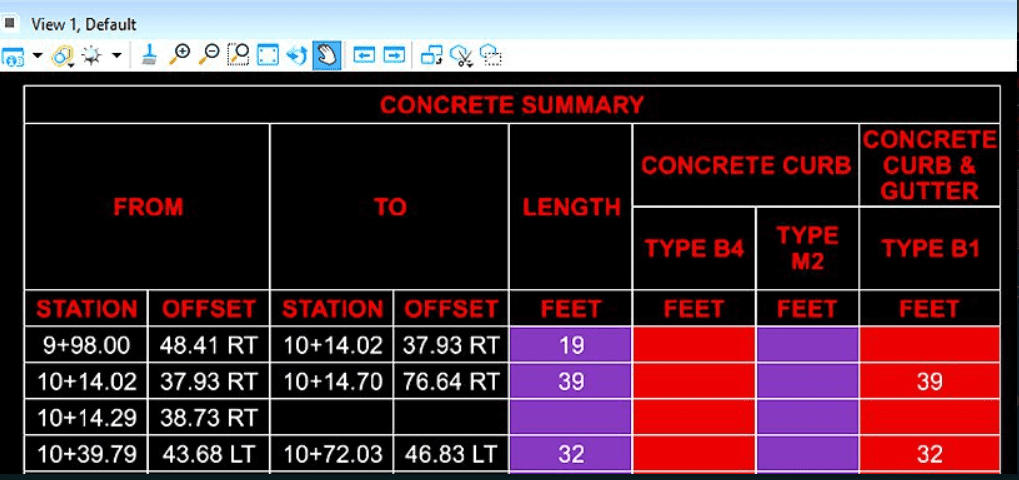1019x480 pixels.
Task: Click the 43.68 LT offset cell
Action: click(209, 454)
